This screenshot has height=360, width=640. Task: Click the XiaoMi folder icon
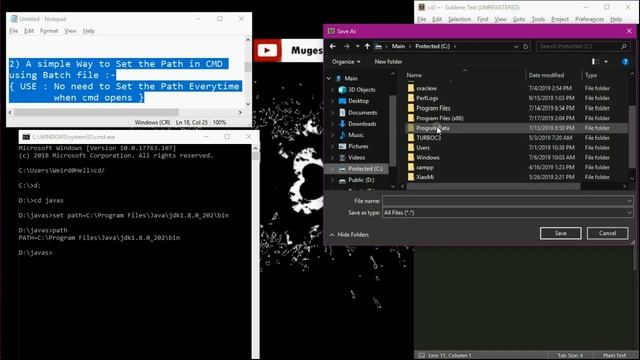411,177
